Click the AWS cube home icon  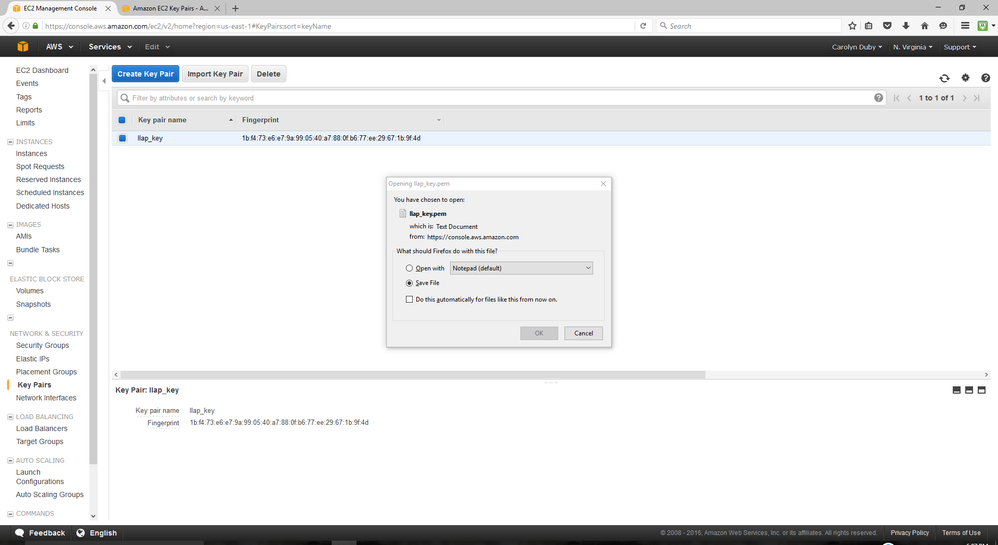coord(23,46)
